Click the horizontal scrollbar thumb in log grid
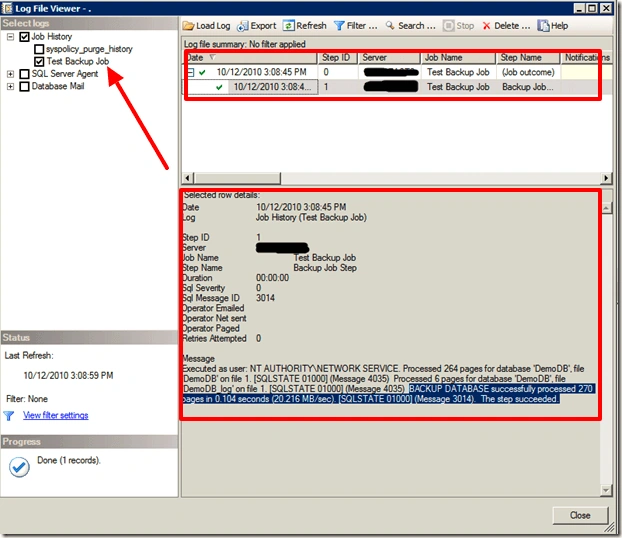 click(238, 178)
